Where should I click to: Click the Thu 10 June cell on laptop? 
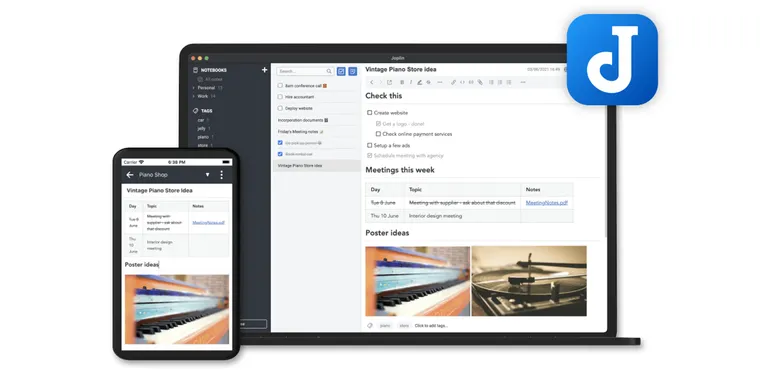click(385, 216)
